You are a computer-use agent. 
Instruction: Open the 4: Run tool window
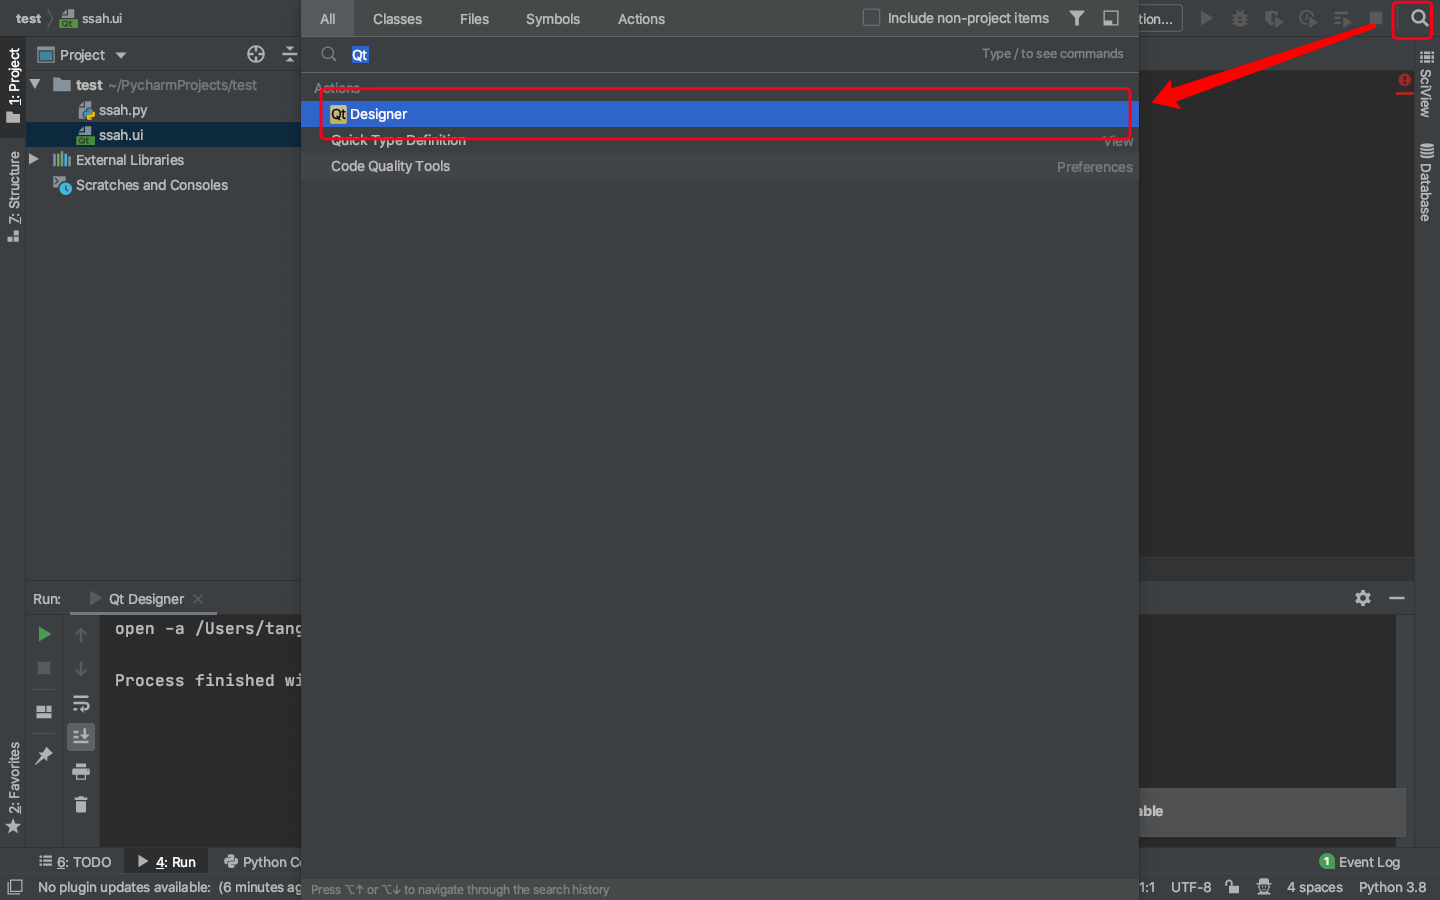[x=167, y=862]
